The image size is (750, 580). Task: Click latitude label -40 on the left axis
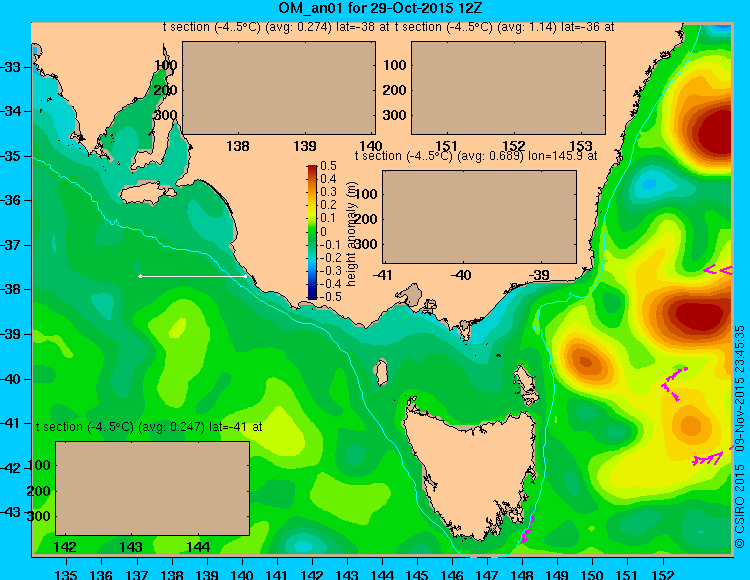pos(11,379)
